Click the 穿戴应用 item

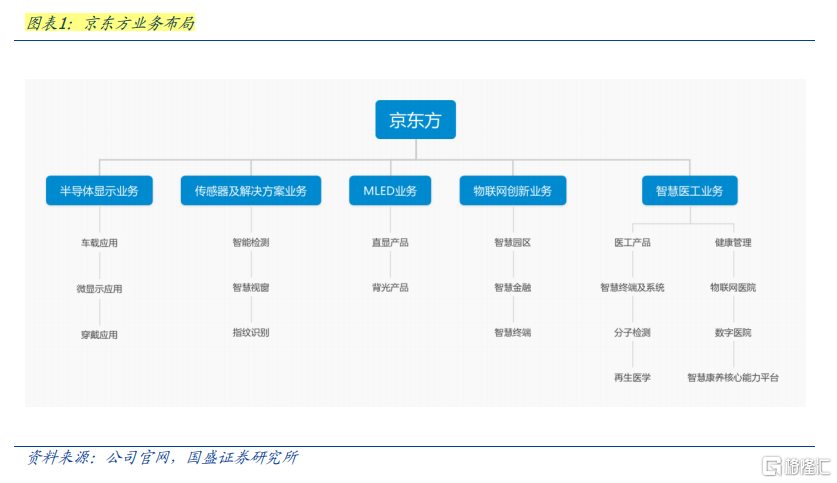coord(99,335)
